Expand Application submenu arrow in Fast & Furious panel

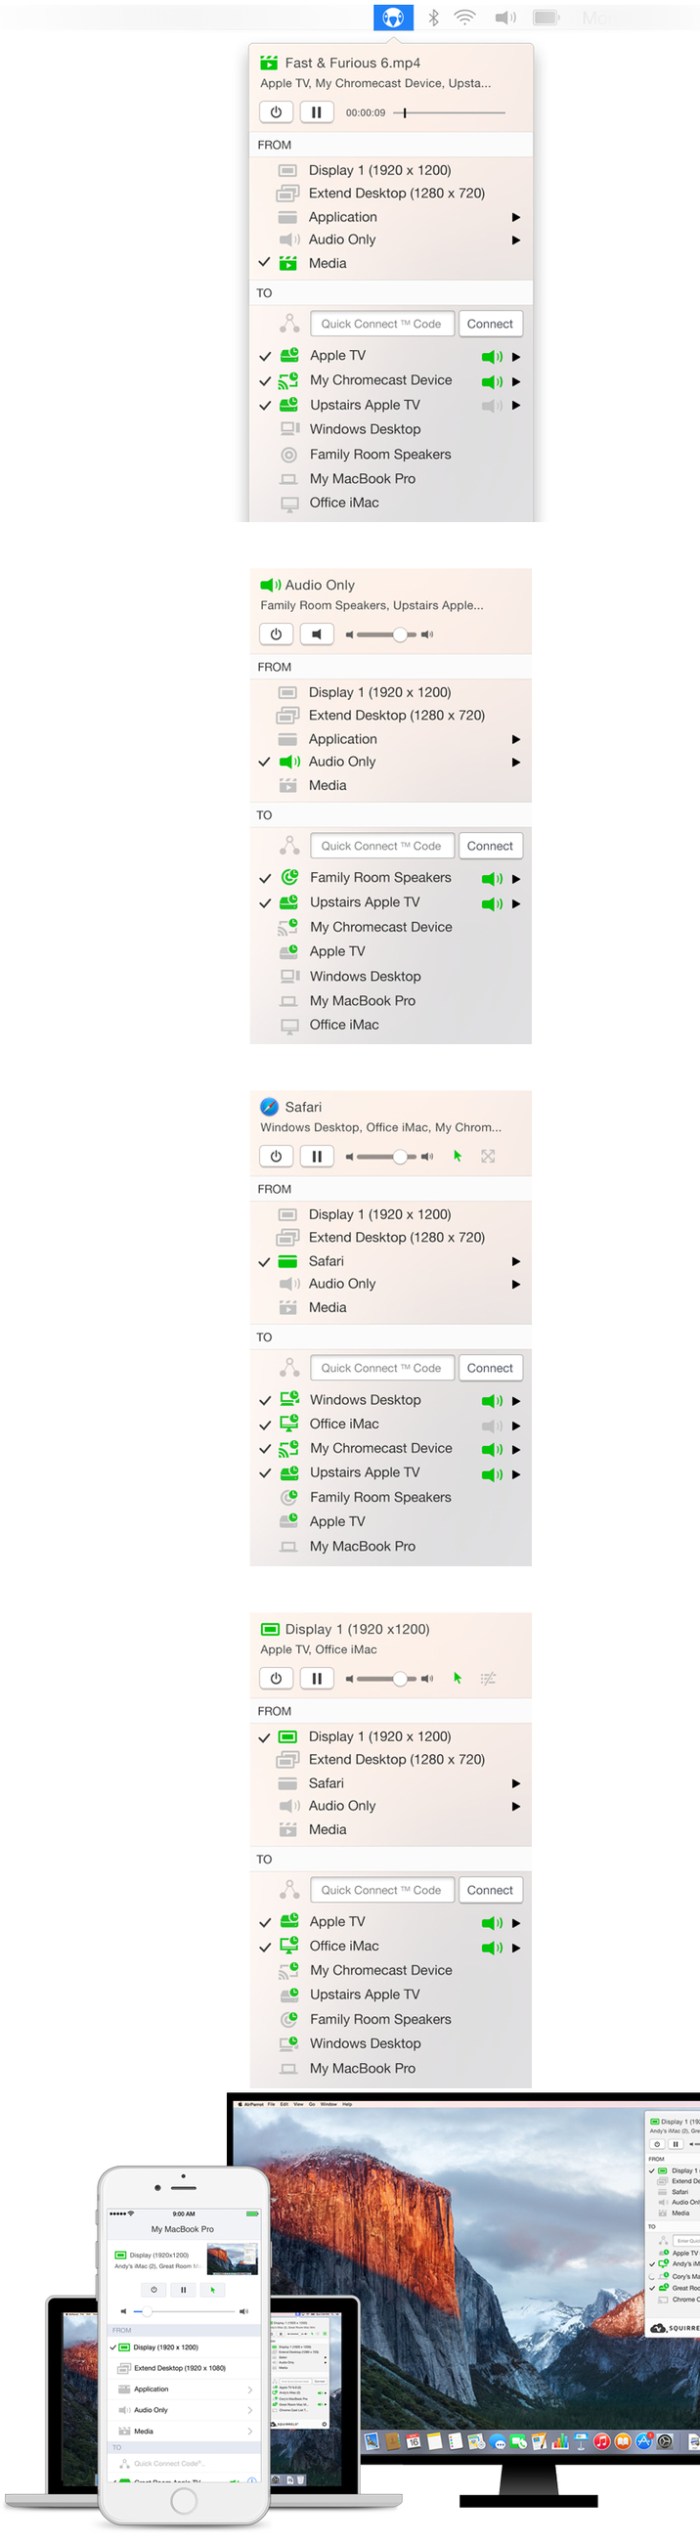[516, 217]
